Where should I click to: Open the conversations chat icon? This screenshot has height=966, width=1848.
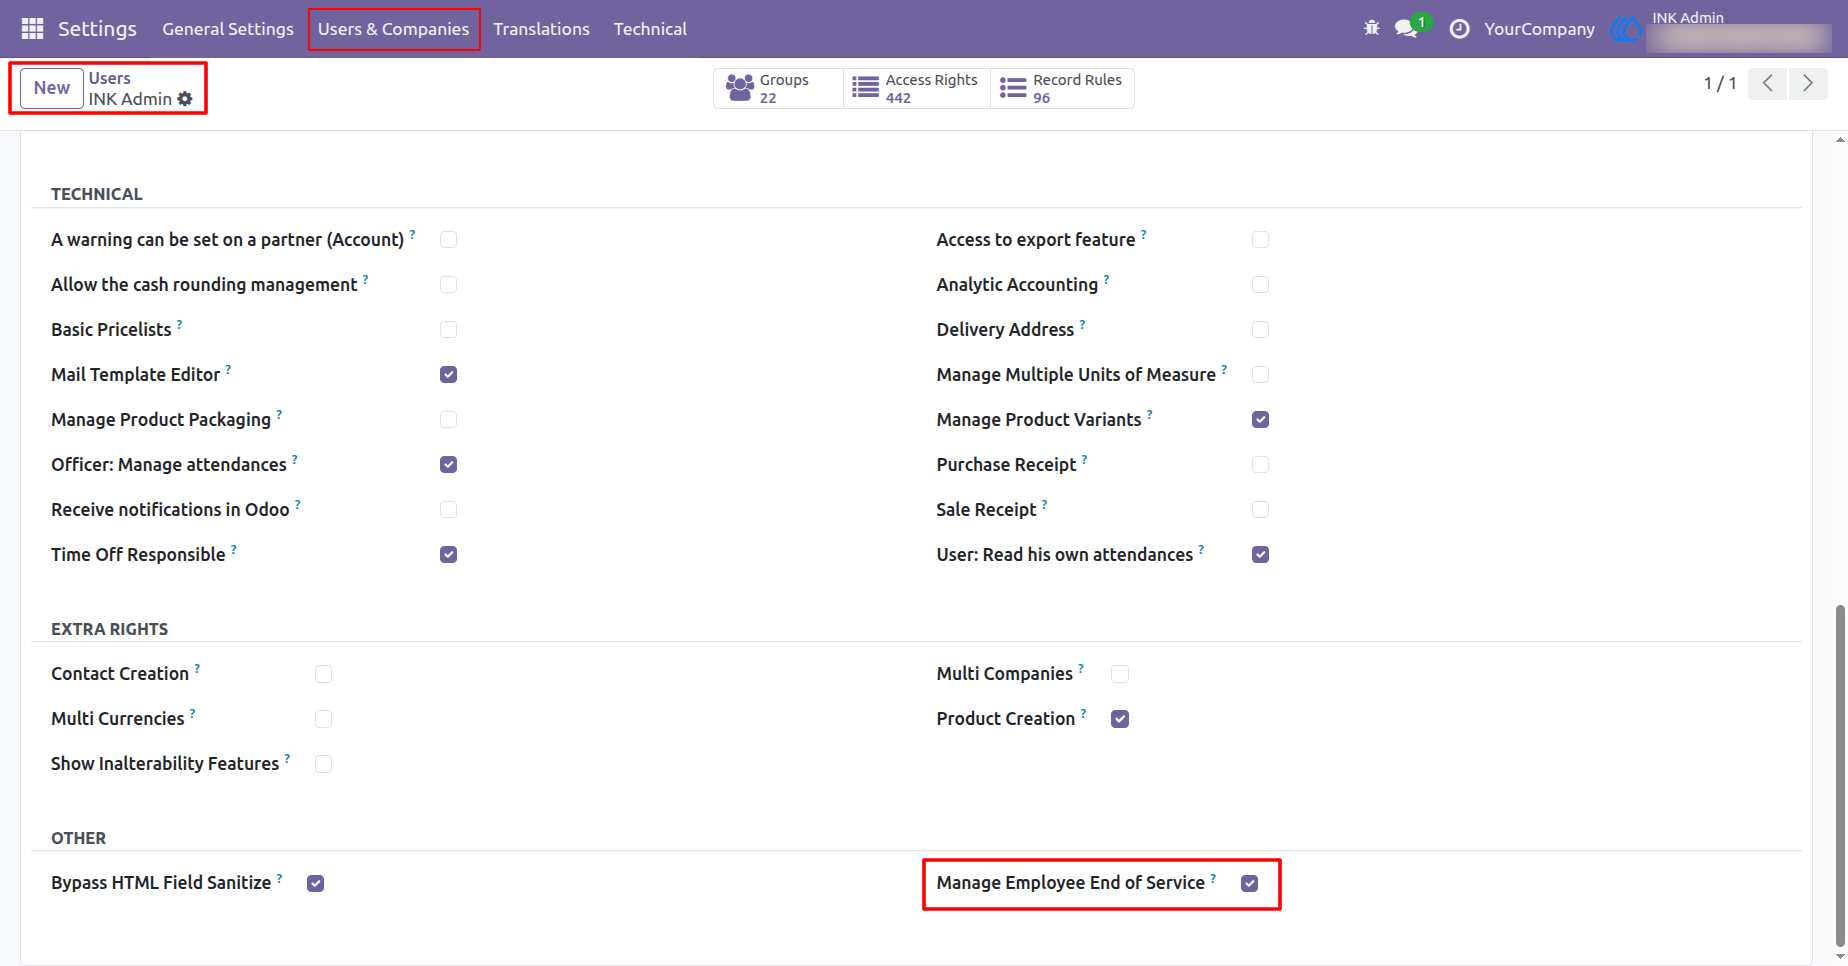pos(1407,29)
